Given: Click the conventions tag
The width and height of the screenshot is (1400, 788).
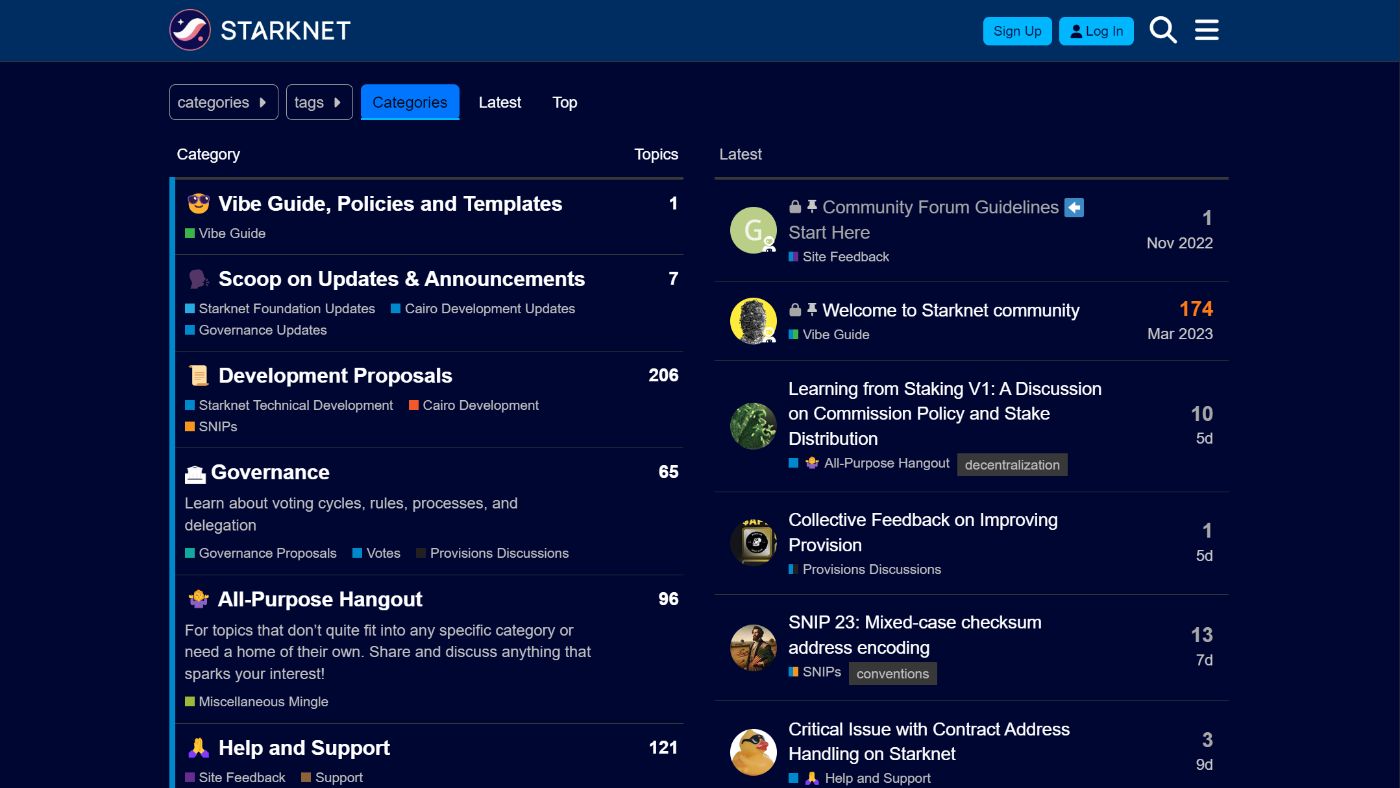Looking at the screenshot, I should tap(892, 674).
